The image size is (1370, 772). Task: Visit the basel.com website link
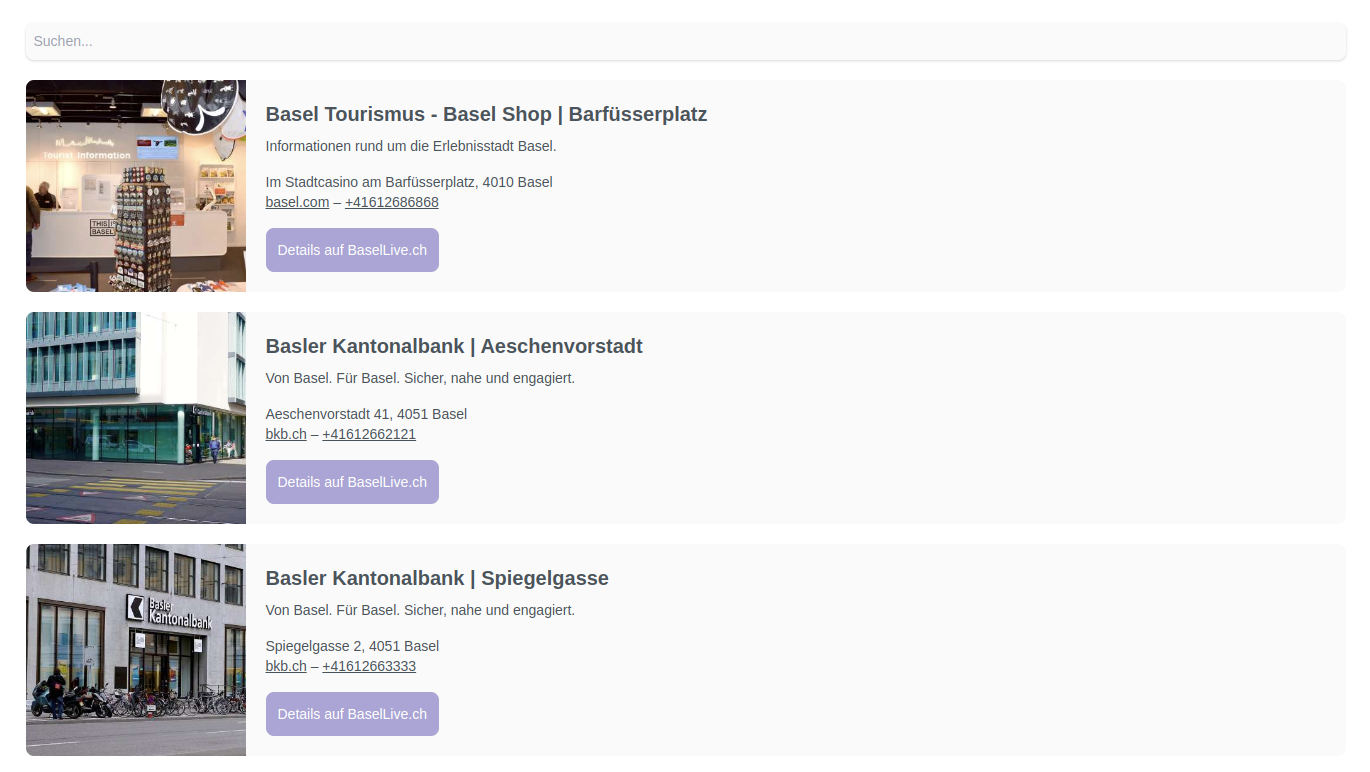point(297,202)
